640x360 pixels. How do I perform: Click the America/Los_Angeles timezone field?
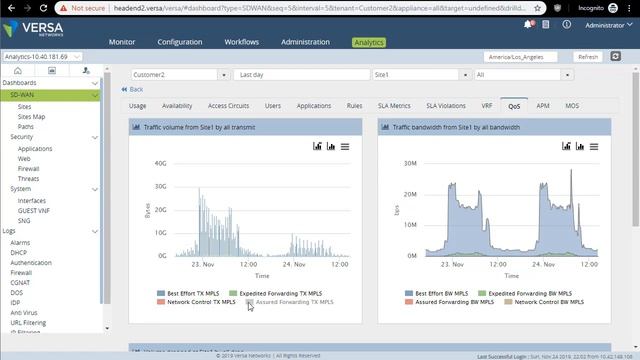520,57
